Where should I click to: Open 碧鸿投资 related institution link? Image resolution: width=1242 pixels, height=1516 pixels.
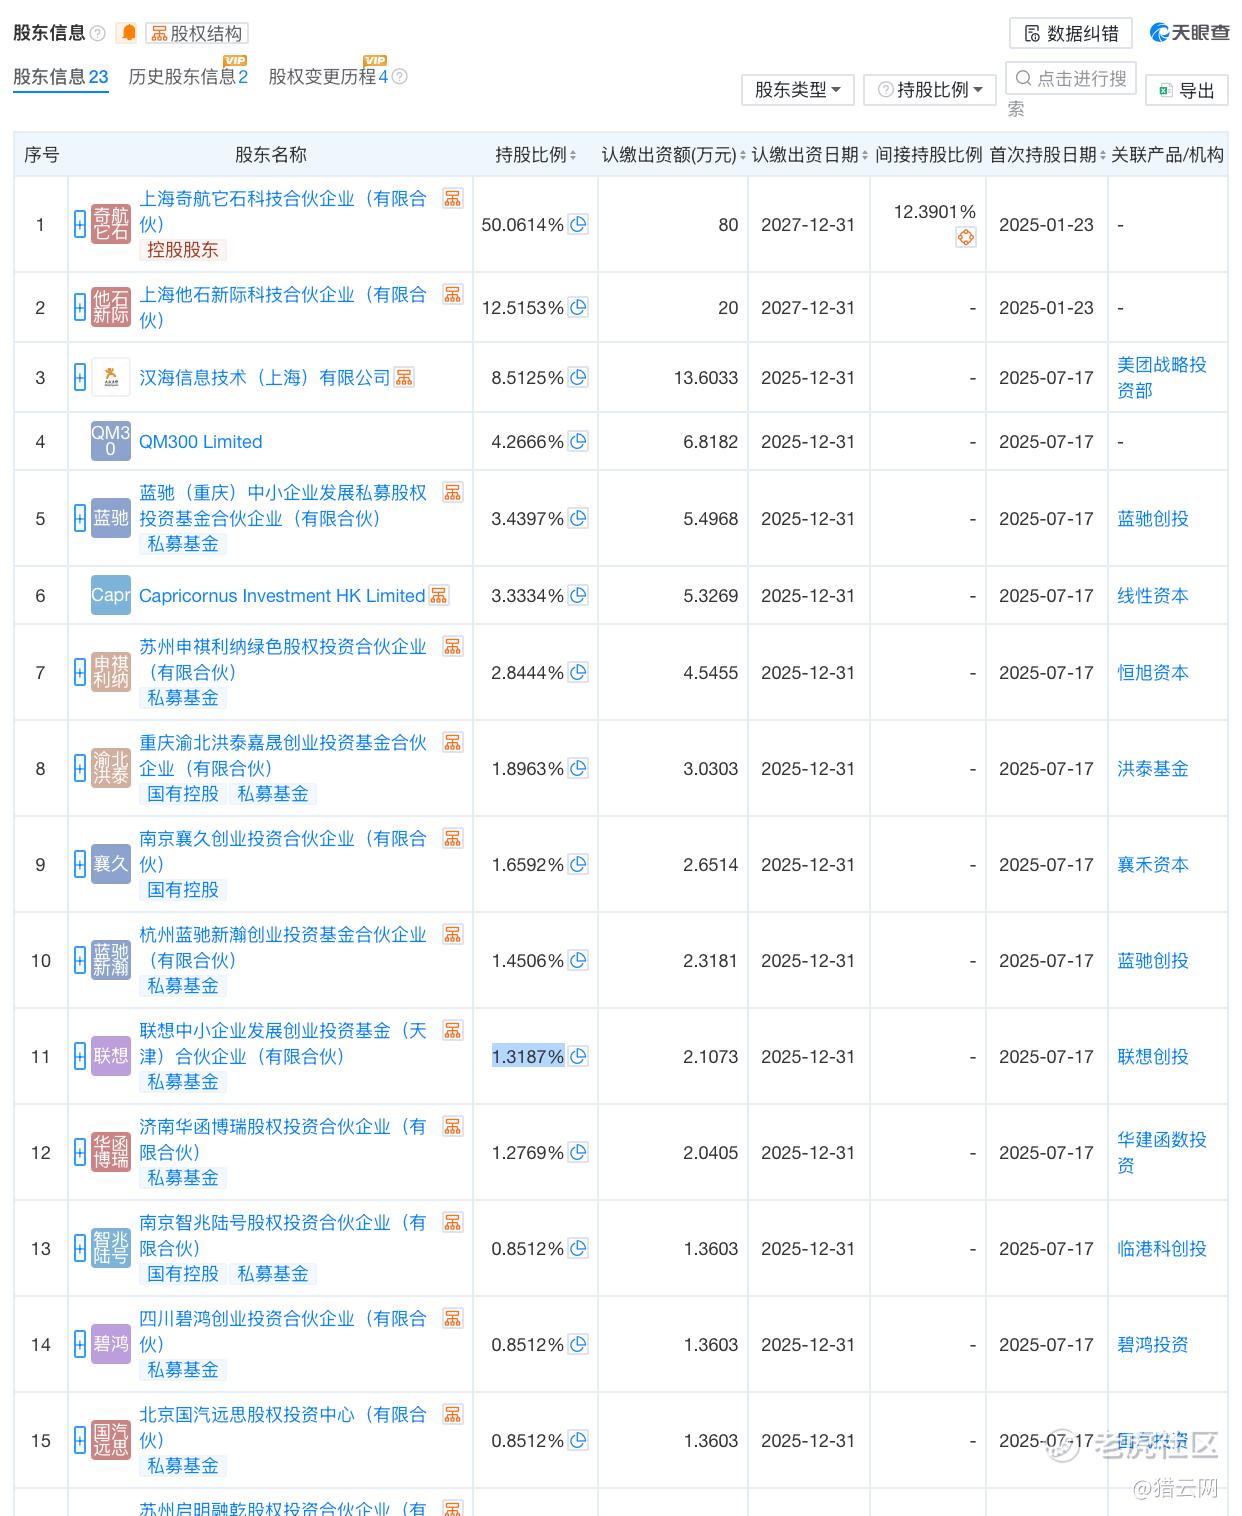click(x=1153, y=1345)
